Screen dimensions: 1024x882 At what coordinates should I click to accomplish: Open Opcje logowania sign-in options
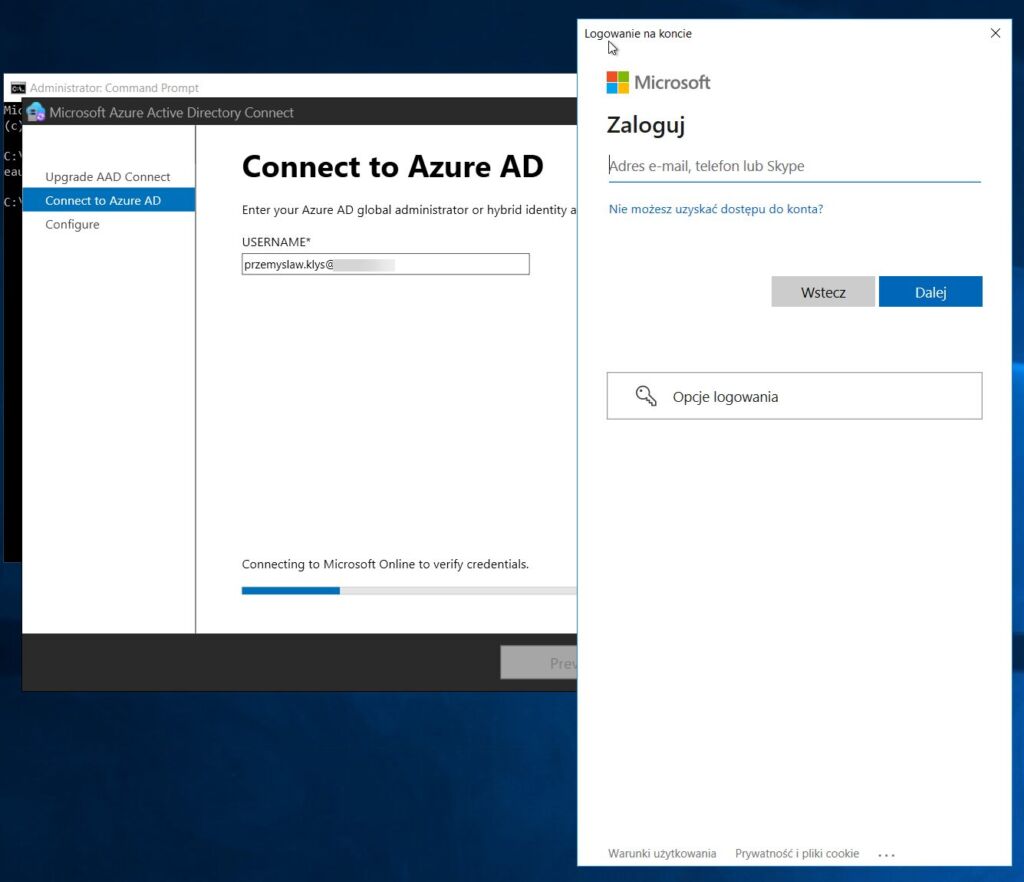pyautogui.click(x=794, y=396)
